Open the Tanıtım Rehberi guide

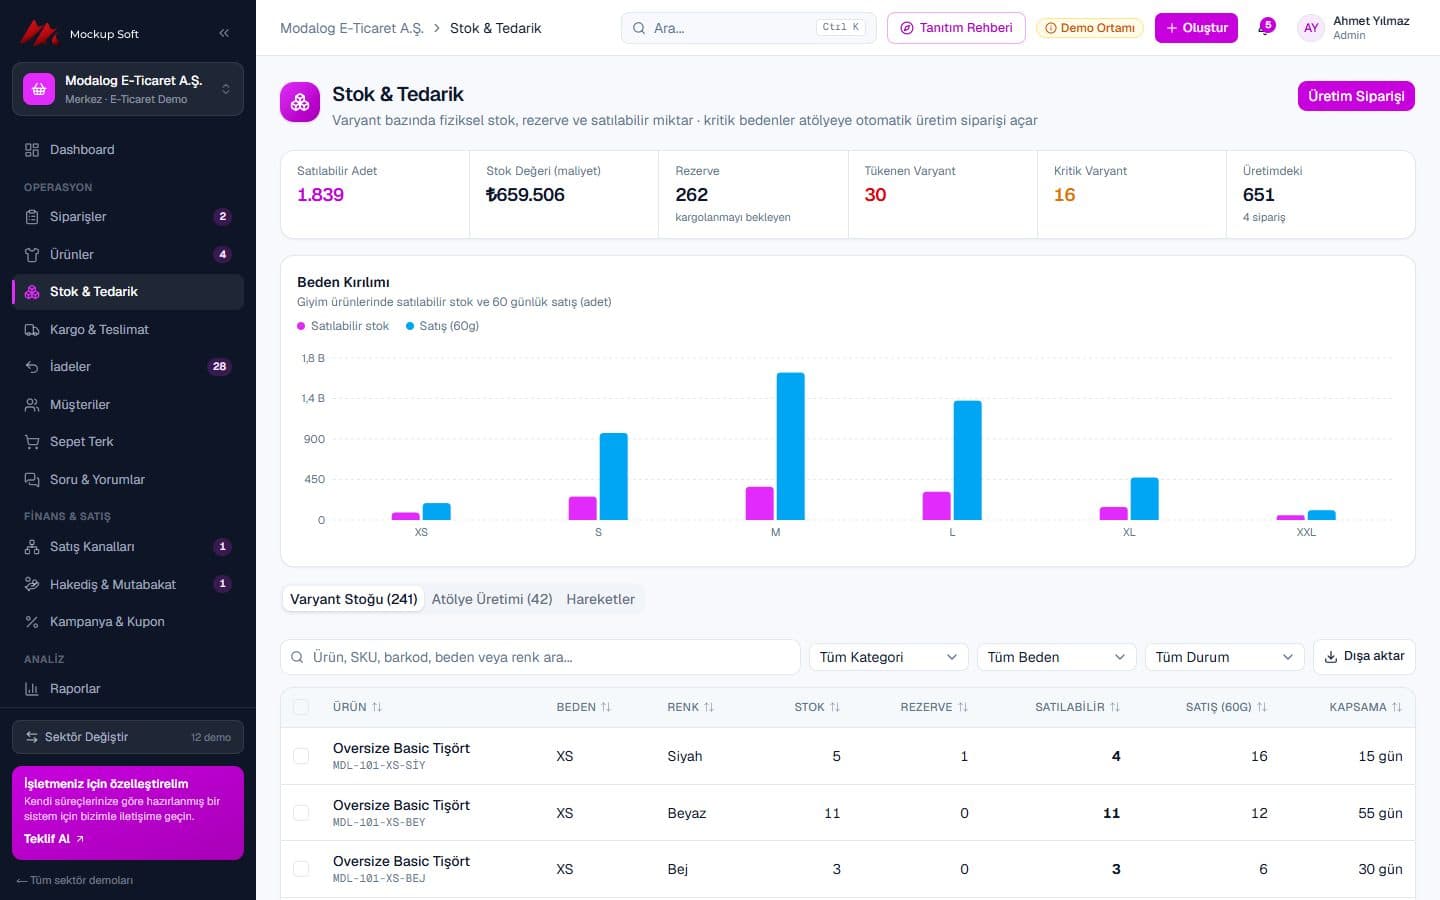tap(956, 28)
